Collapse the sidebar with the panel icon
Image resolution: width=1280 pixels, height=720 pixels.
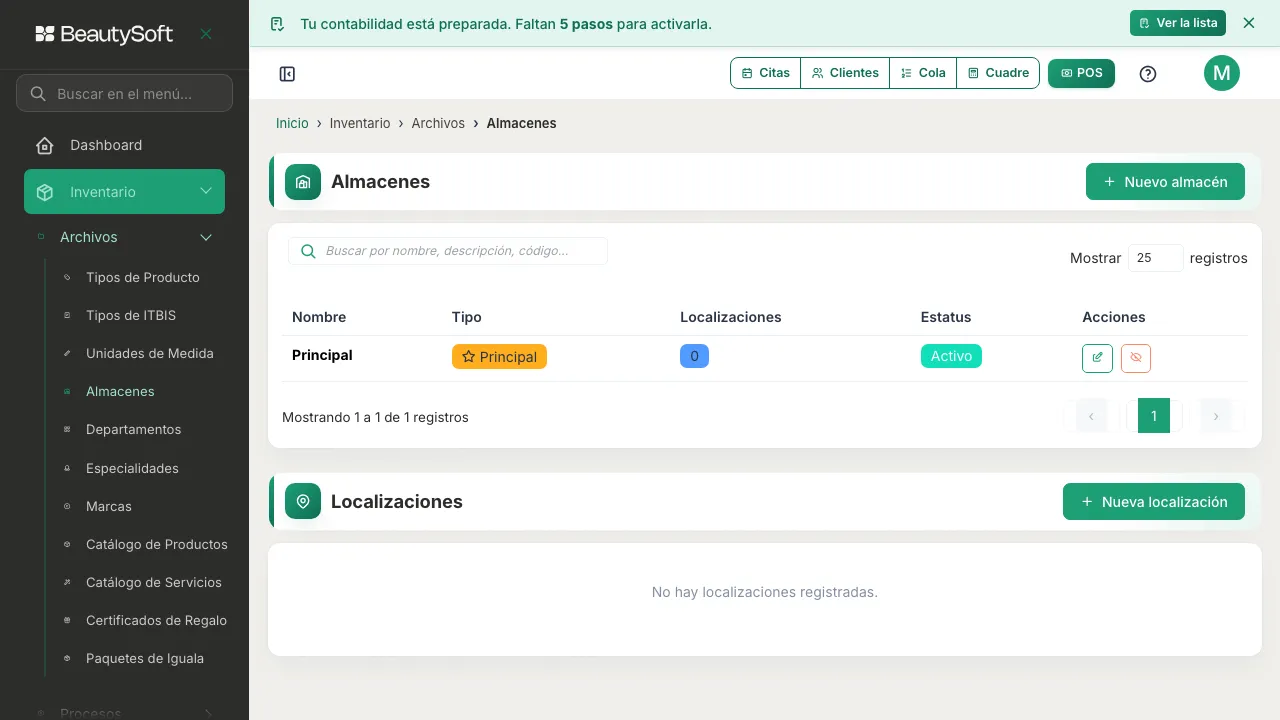click(x=287, y=74)
